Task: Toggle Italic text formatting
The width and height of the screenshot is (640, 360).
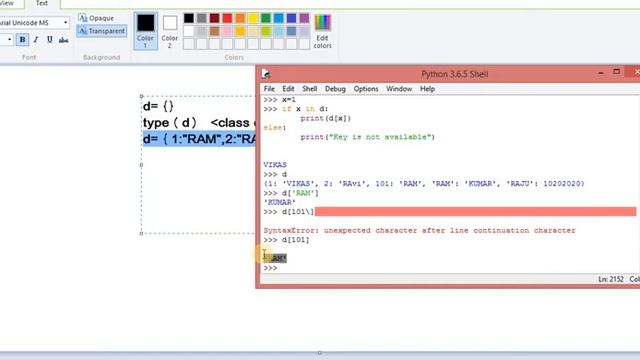Action: [36, 40]
